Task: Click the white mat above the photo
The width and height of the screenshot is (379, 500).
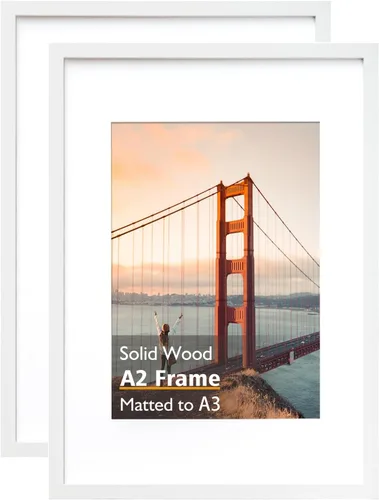Action: pos(213,91)
